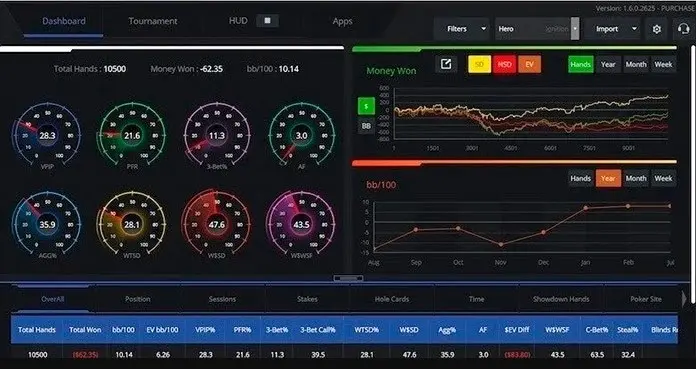Open the support headset icon
The image size is (696, 369).
pos(684,29)
